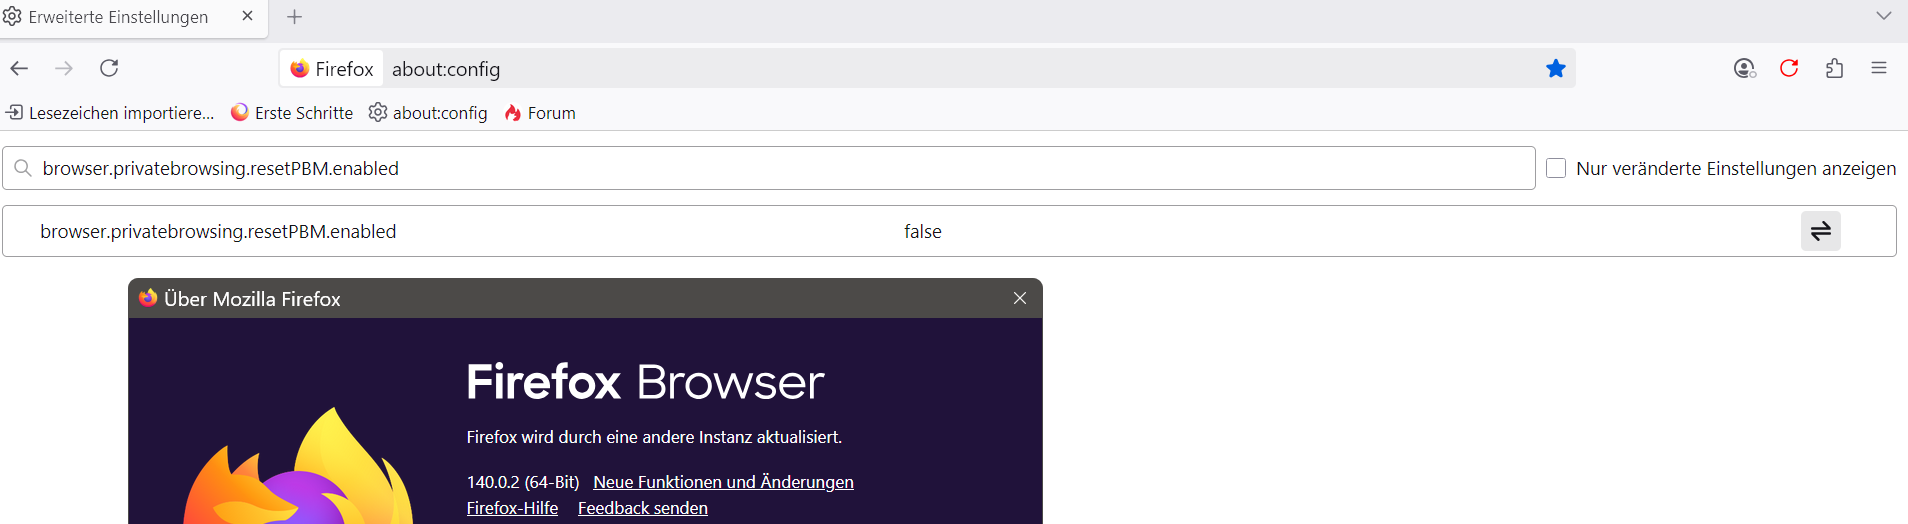Click the red update refresh icon
The height and width of the screenshot is (524, 1908).
click(1789, 68)
